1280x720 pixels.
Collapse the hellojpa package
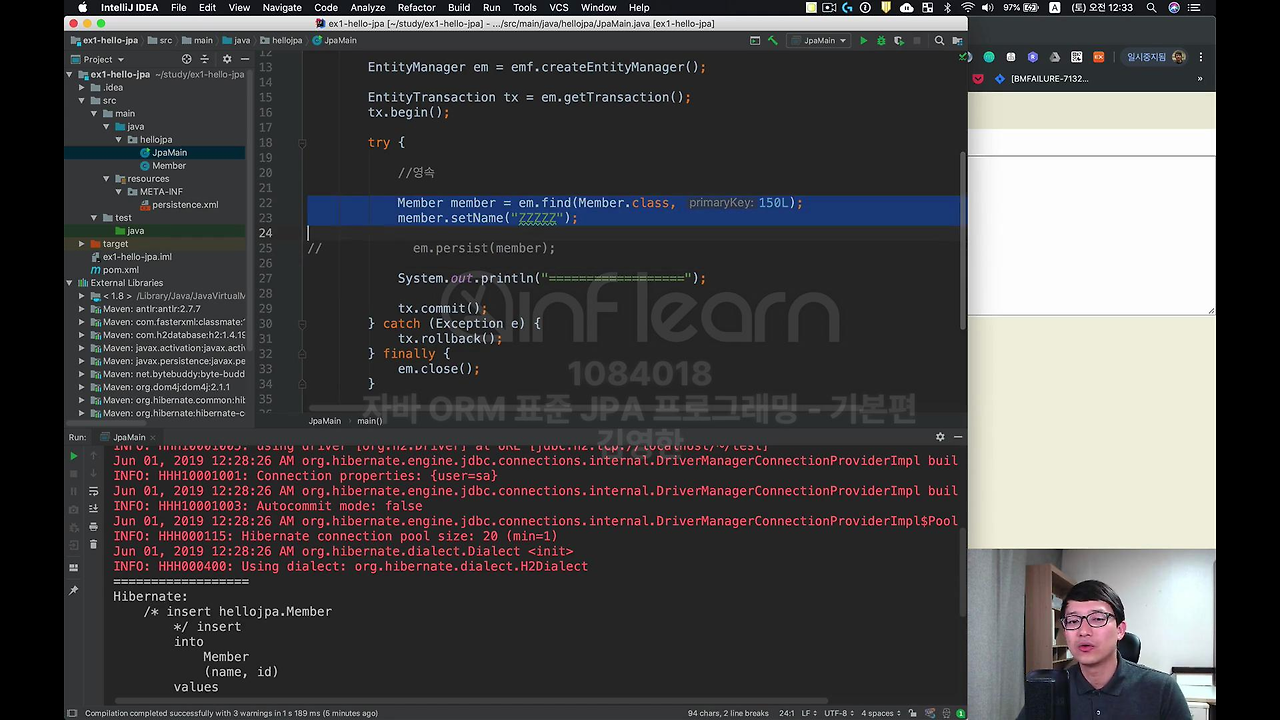click(x=119, y=139)
